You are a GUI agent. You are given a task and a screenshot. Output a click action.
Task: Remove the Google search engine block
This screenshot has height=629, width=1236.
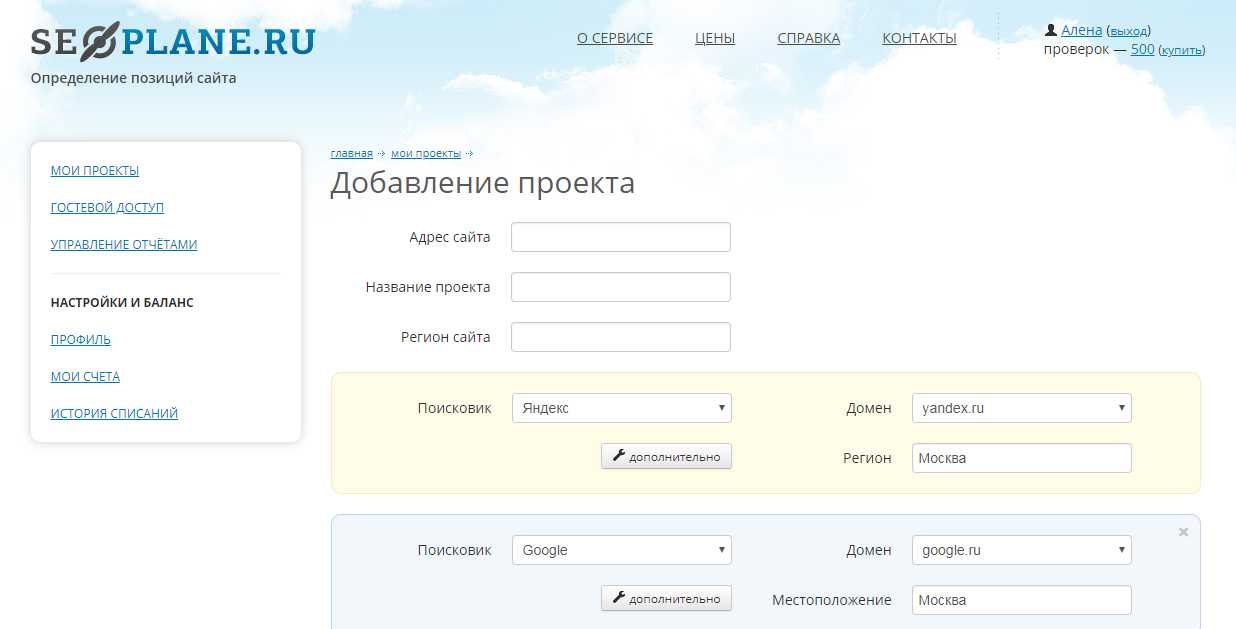(1183, 532)
